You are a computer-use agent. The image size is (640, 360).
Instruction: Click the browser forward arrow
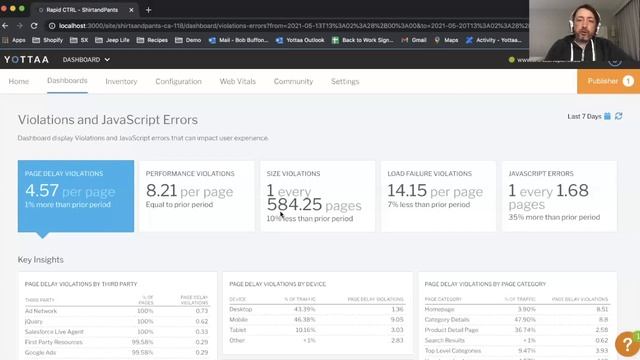pos(20,26)
